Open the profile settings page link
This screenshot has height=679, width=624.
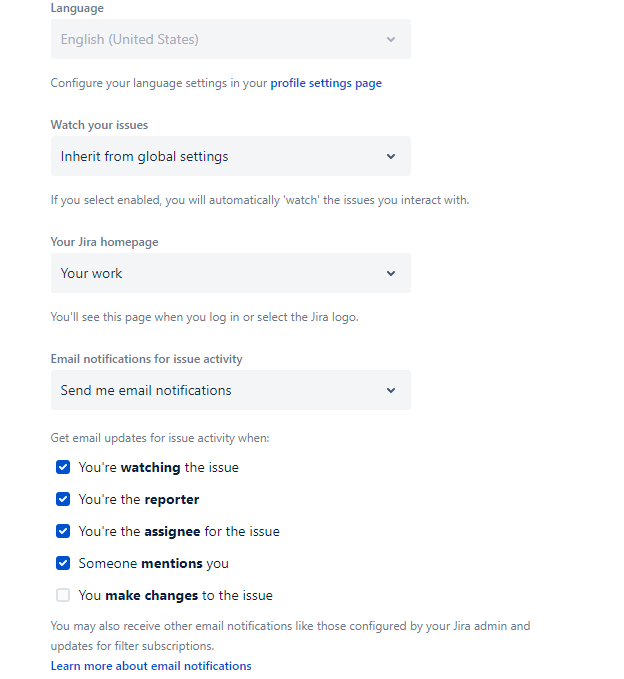click(326, 83)
